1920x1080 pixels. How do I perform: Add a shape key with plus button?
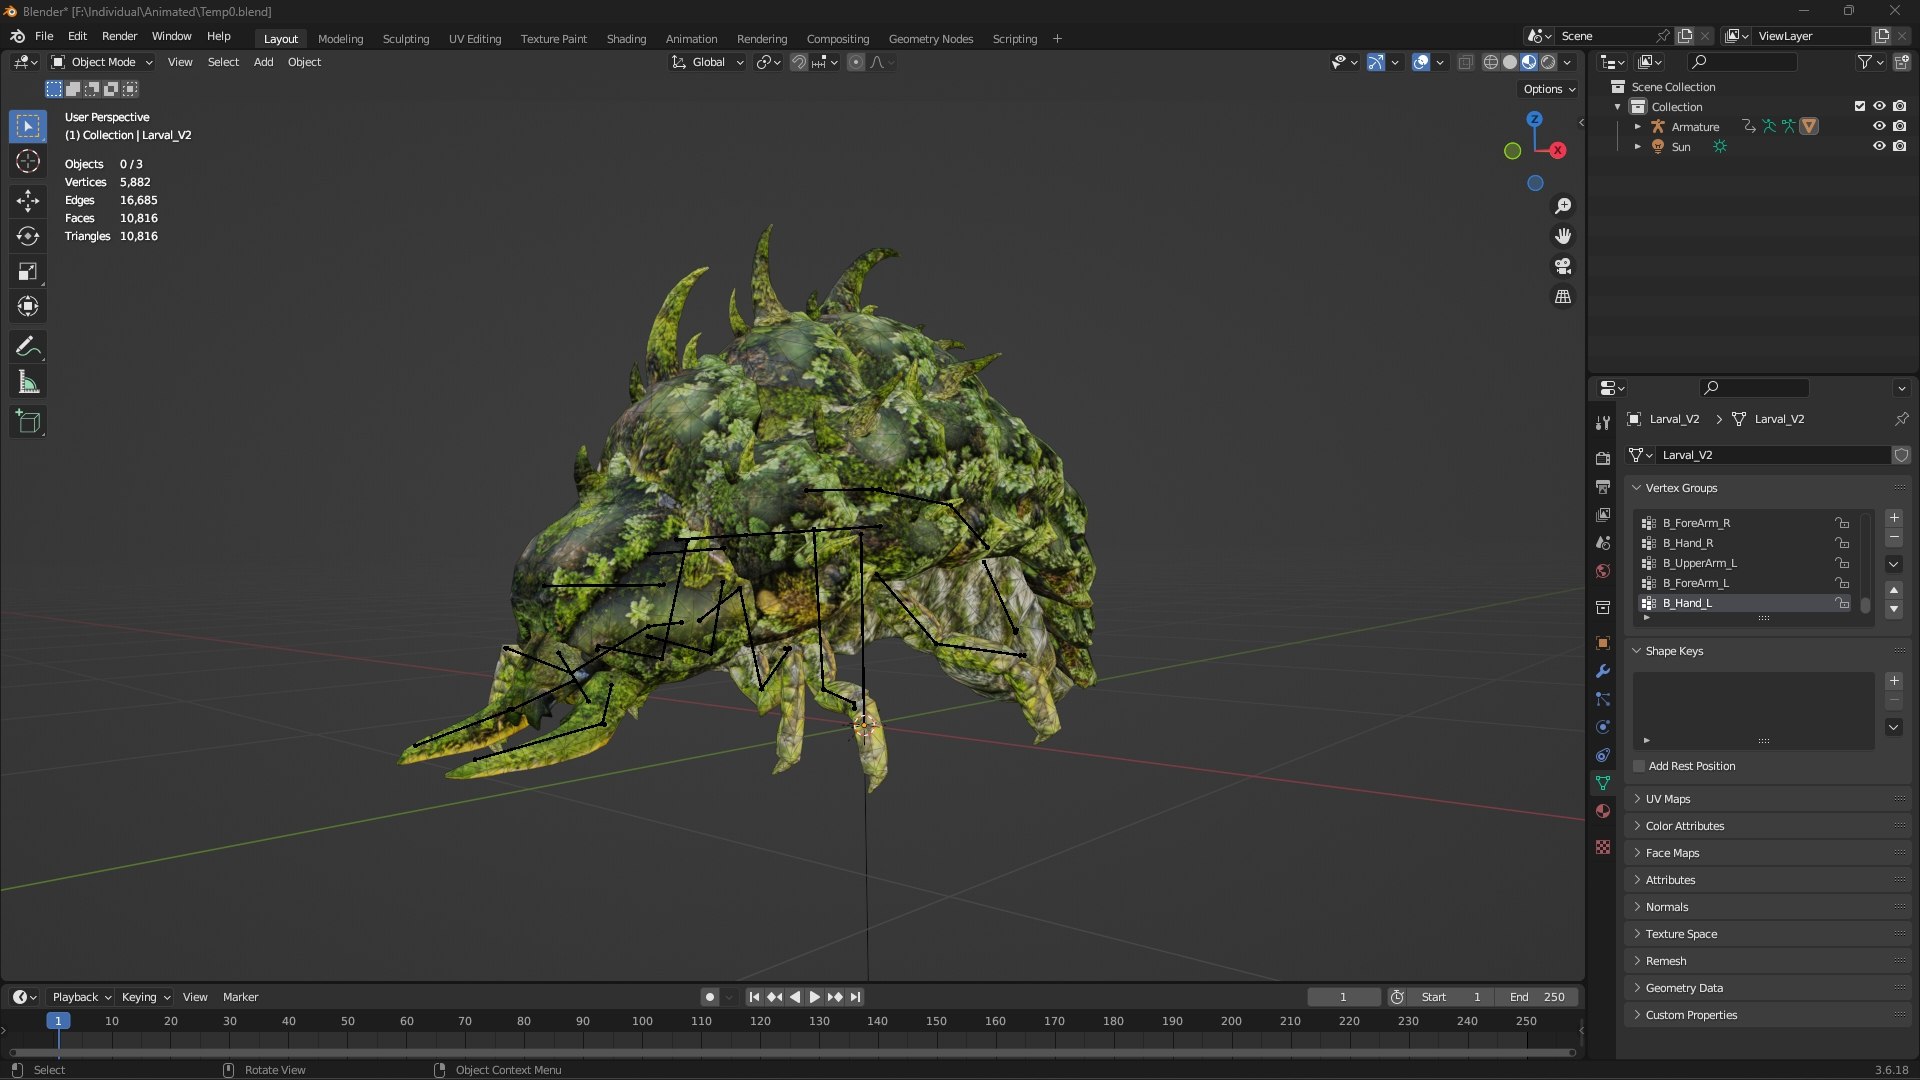tap(1894, 681)
